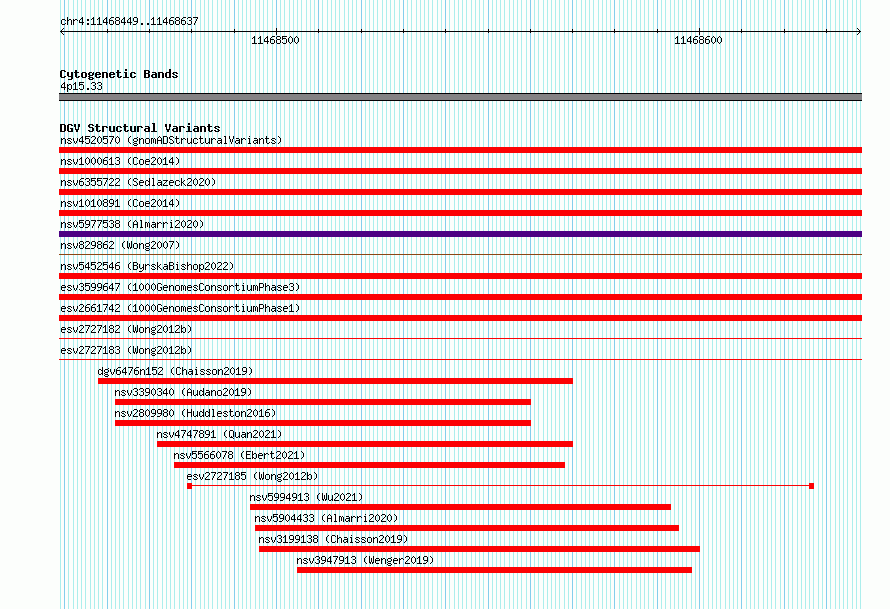Select the esv2727183 (Wong2012b) label
The width and height of the screenshot is (890, 609).
pyautogui.click(x=126, y=350)
